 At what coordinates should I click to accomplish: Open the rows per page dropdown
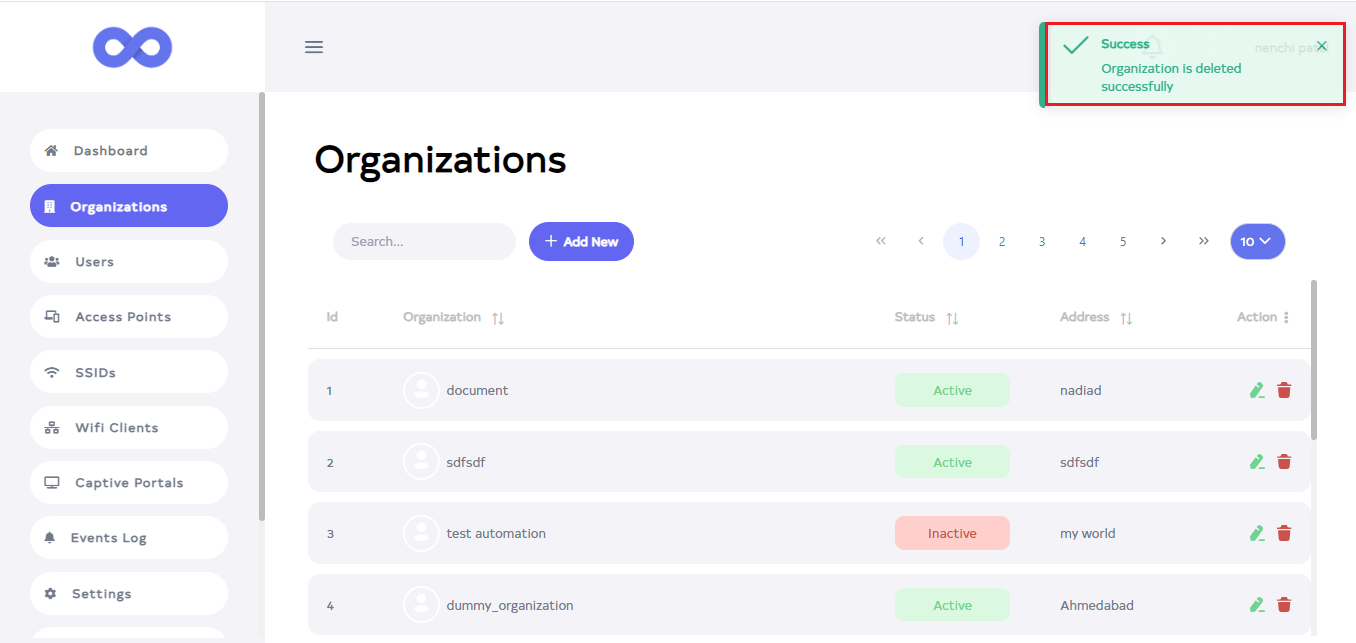coord(1257,241)
